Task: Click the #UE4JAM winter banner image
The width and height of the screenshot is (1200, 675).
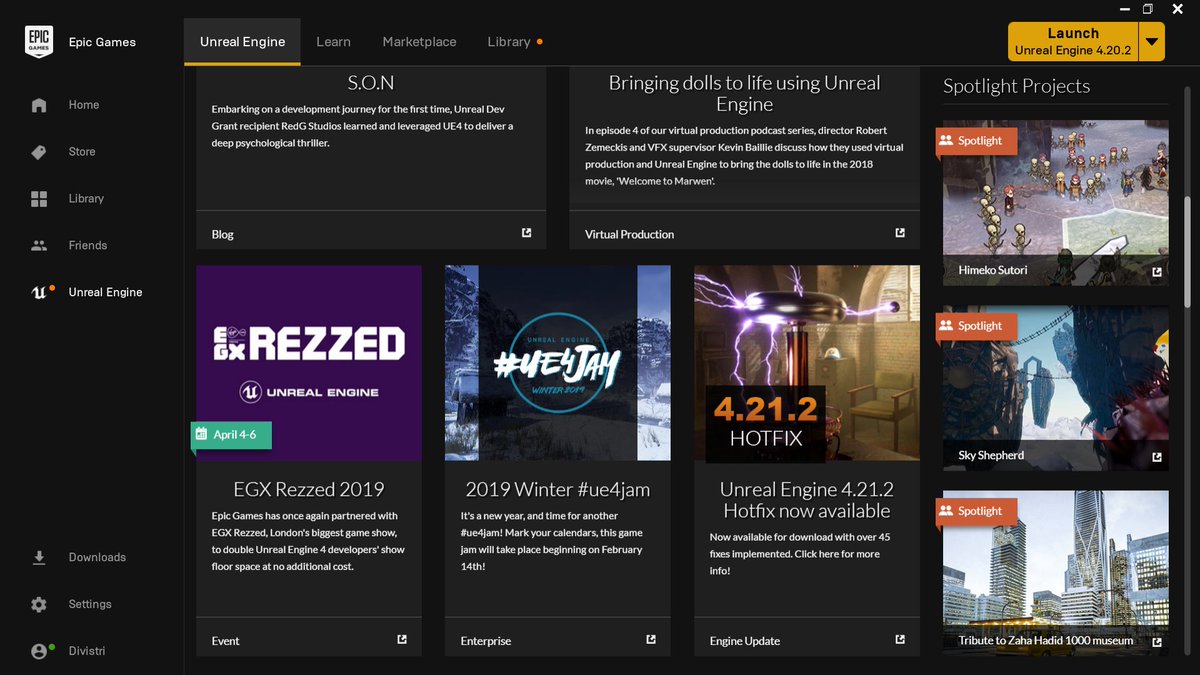Action: 558,363
